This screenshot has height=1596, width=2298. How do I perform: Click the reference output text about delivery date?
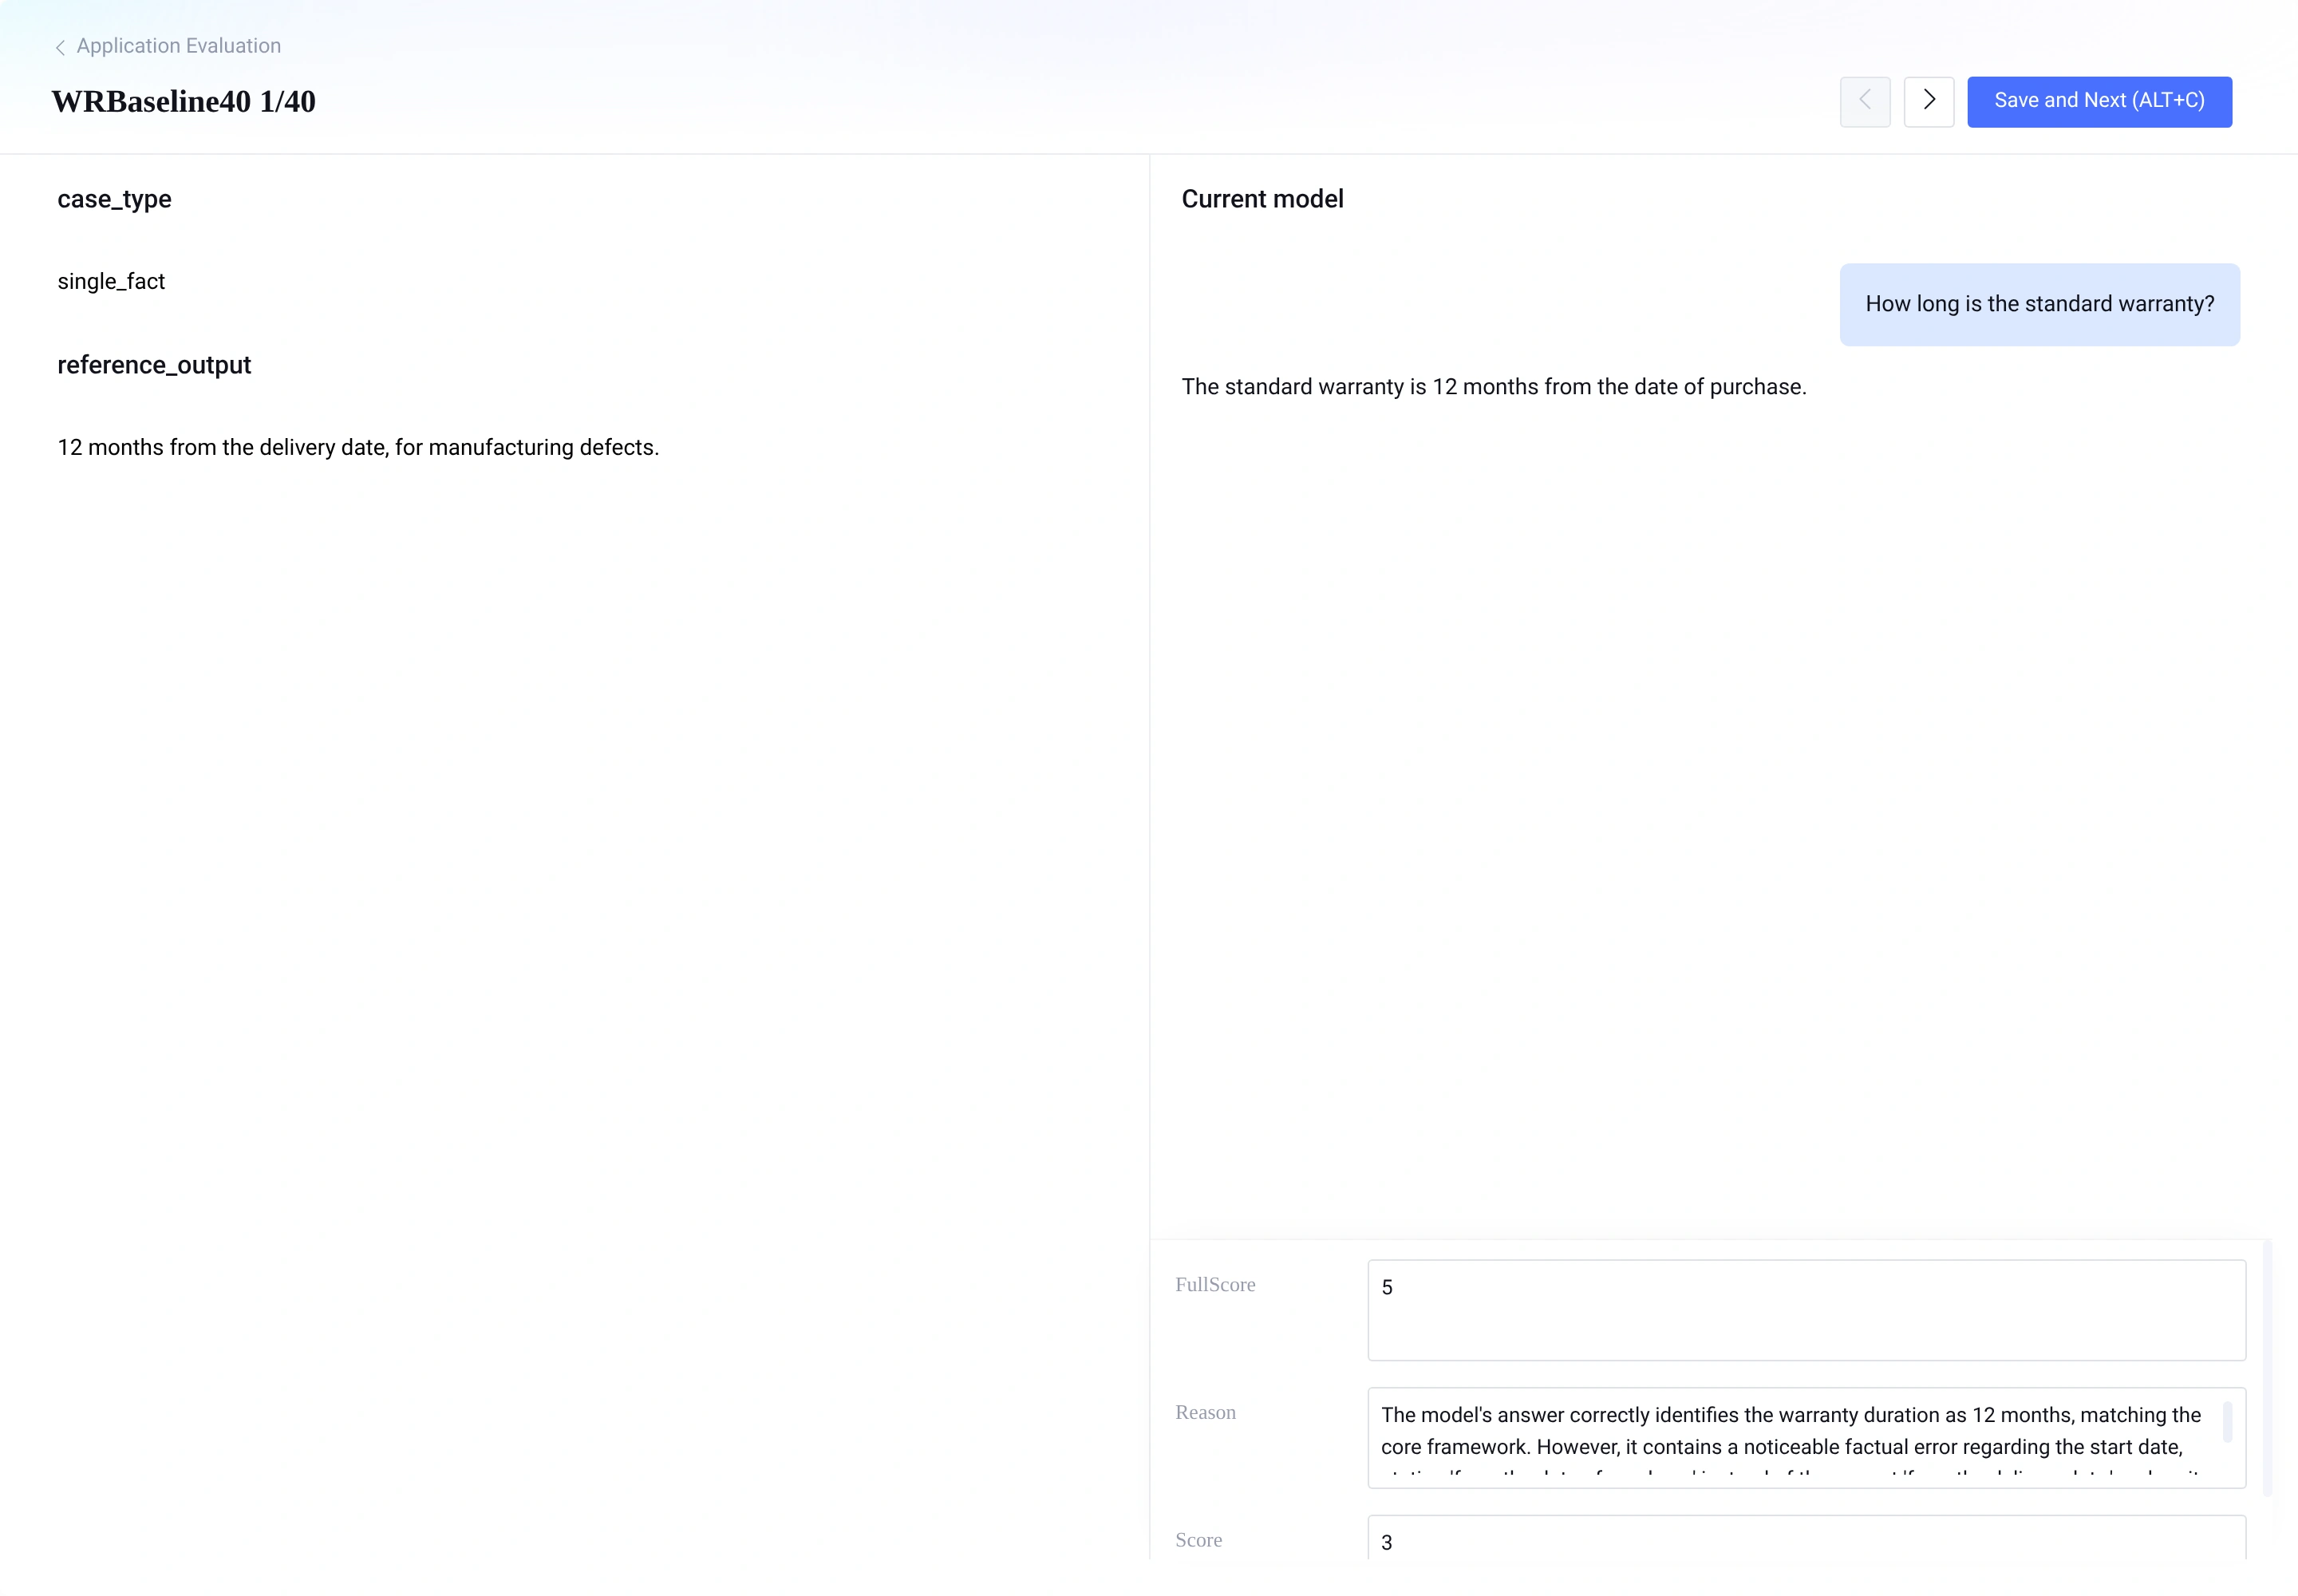coord(358,447)
